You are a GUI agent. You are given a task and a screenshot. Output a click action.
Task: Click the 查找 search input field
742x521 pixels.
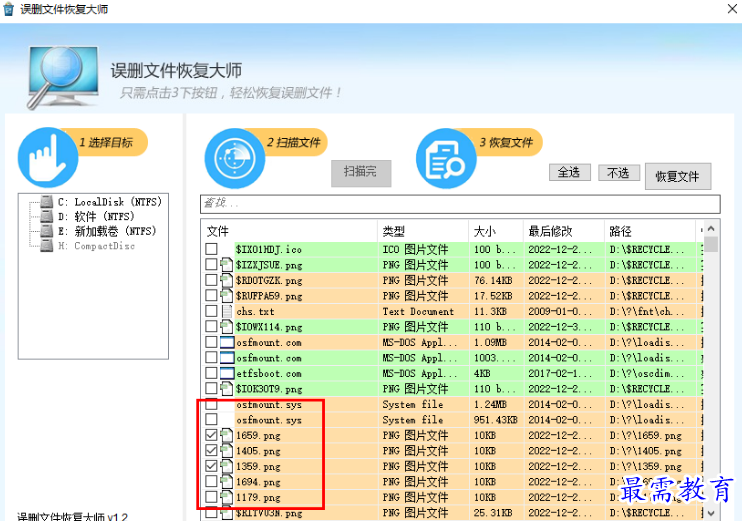click(x=460, y=203)
